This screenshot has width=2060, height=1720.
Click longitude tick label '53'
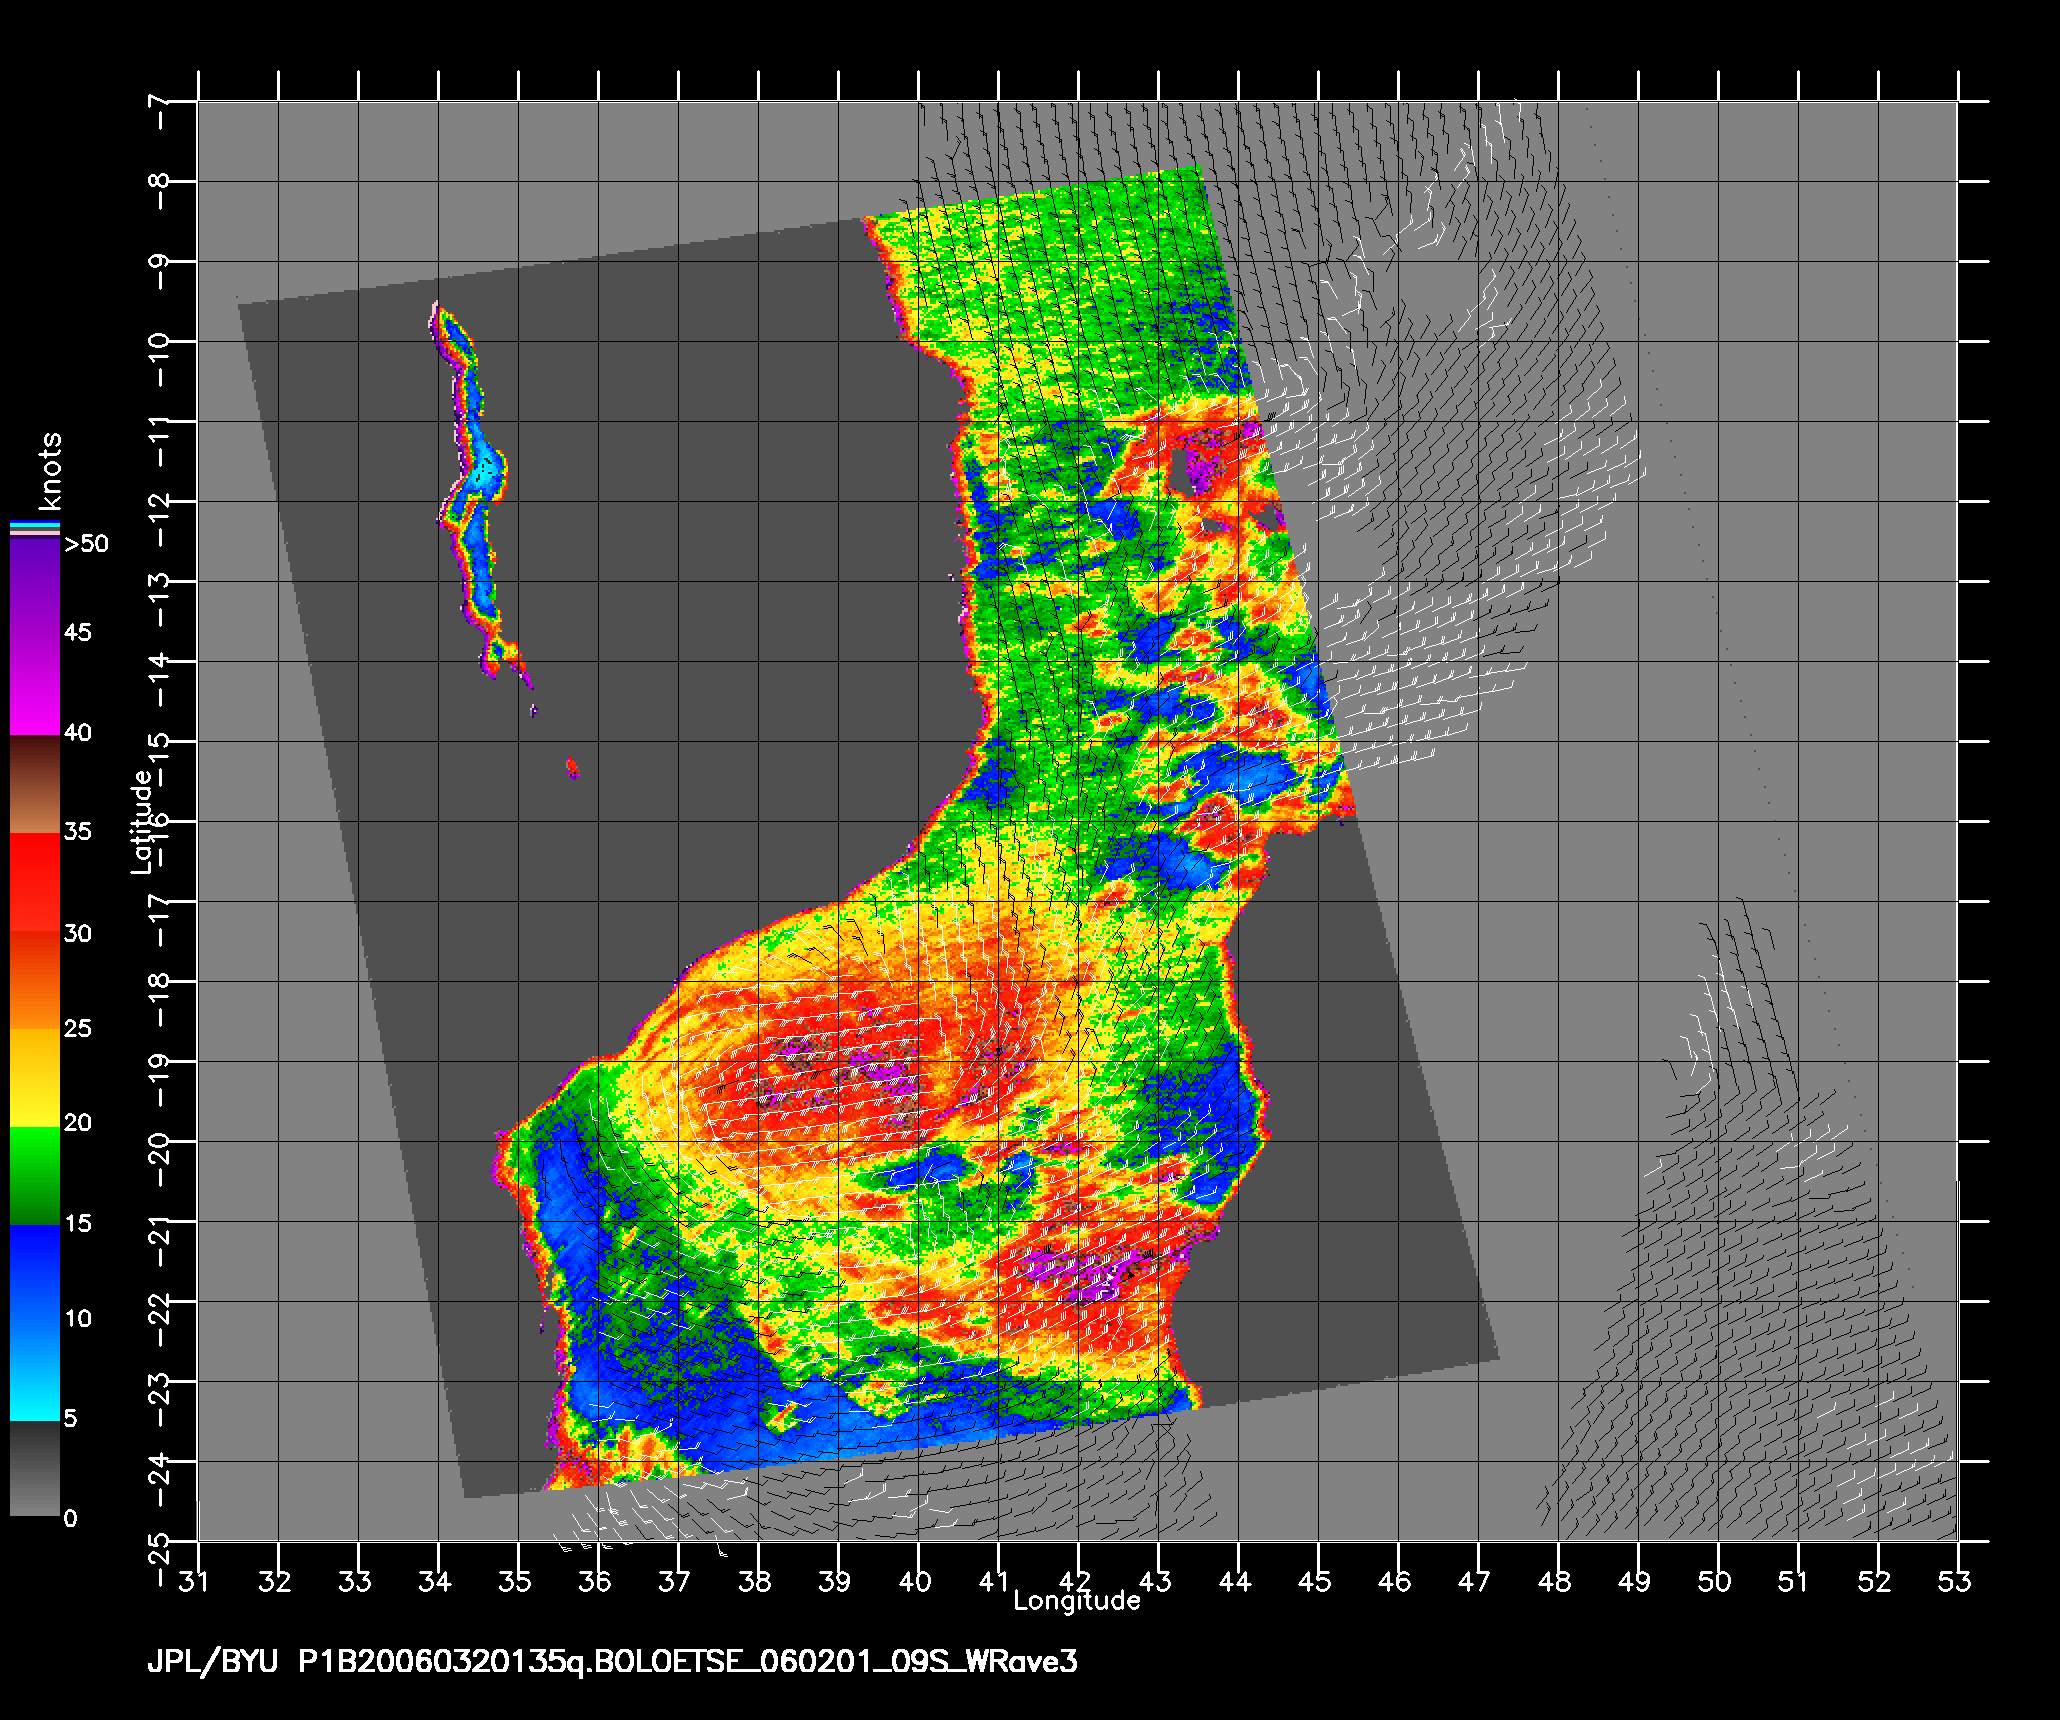point(1955,1581)
